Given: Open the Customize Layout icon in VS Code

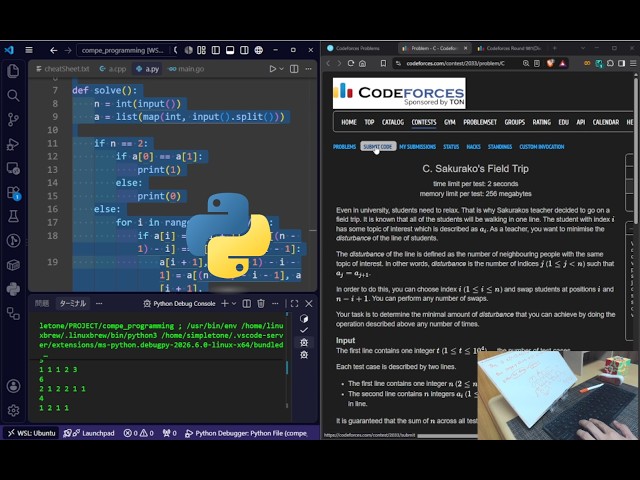Looking at the screenshot, I should (x=201, y=50).
